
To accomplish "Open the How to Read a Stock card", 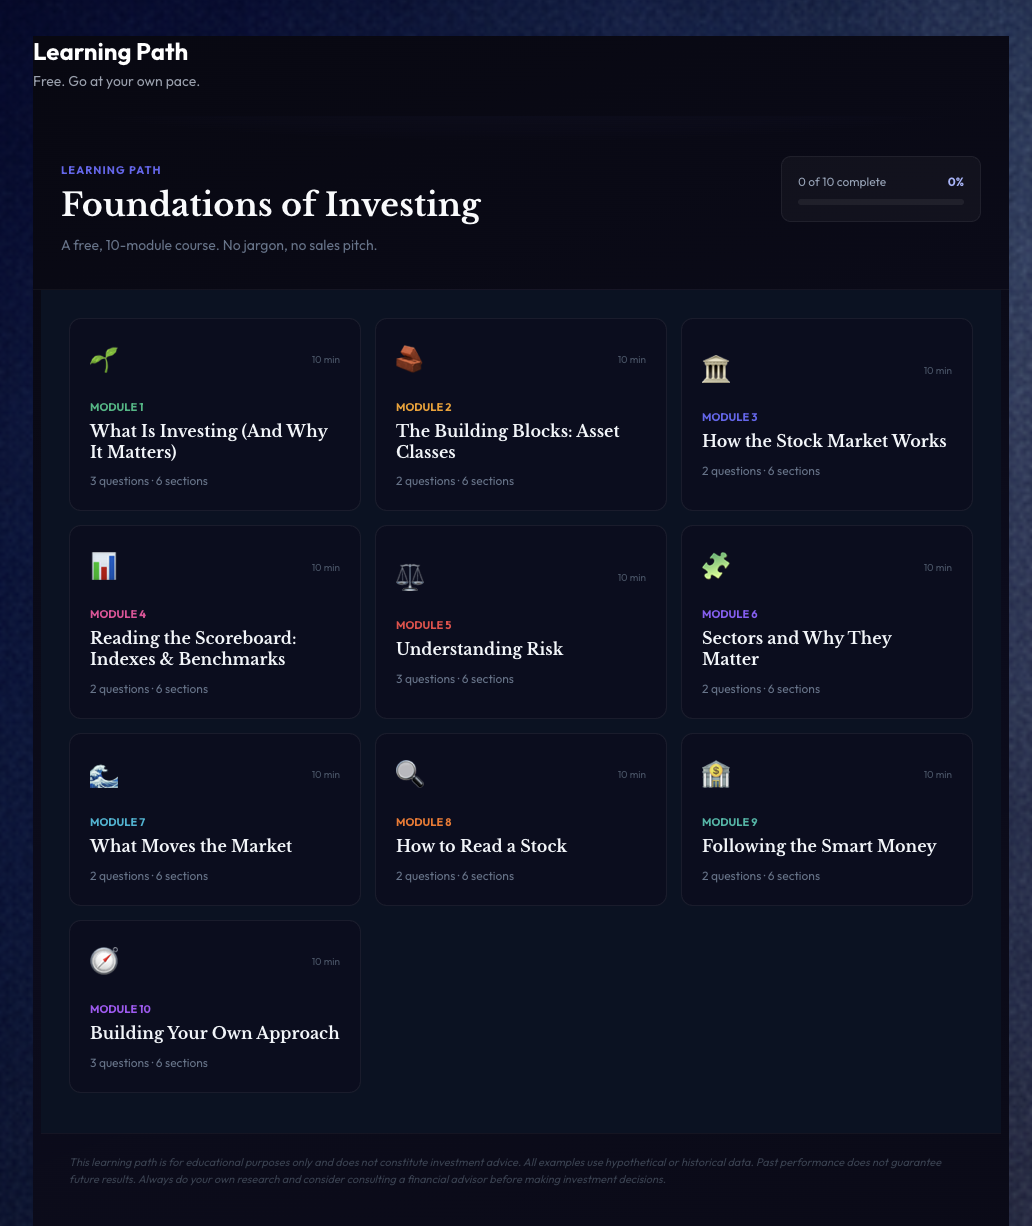I will (520, 819).
